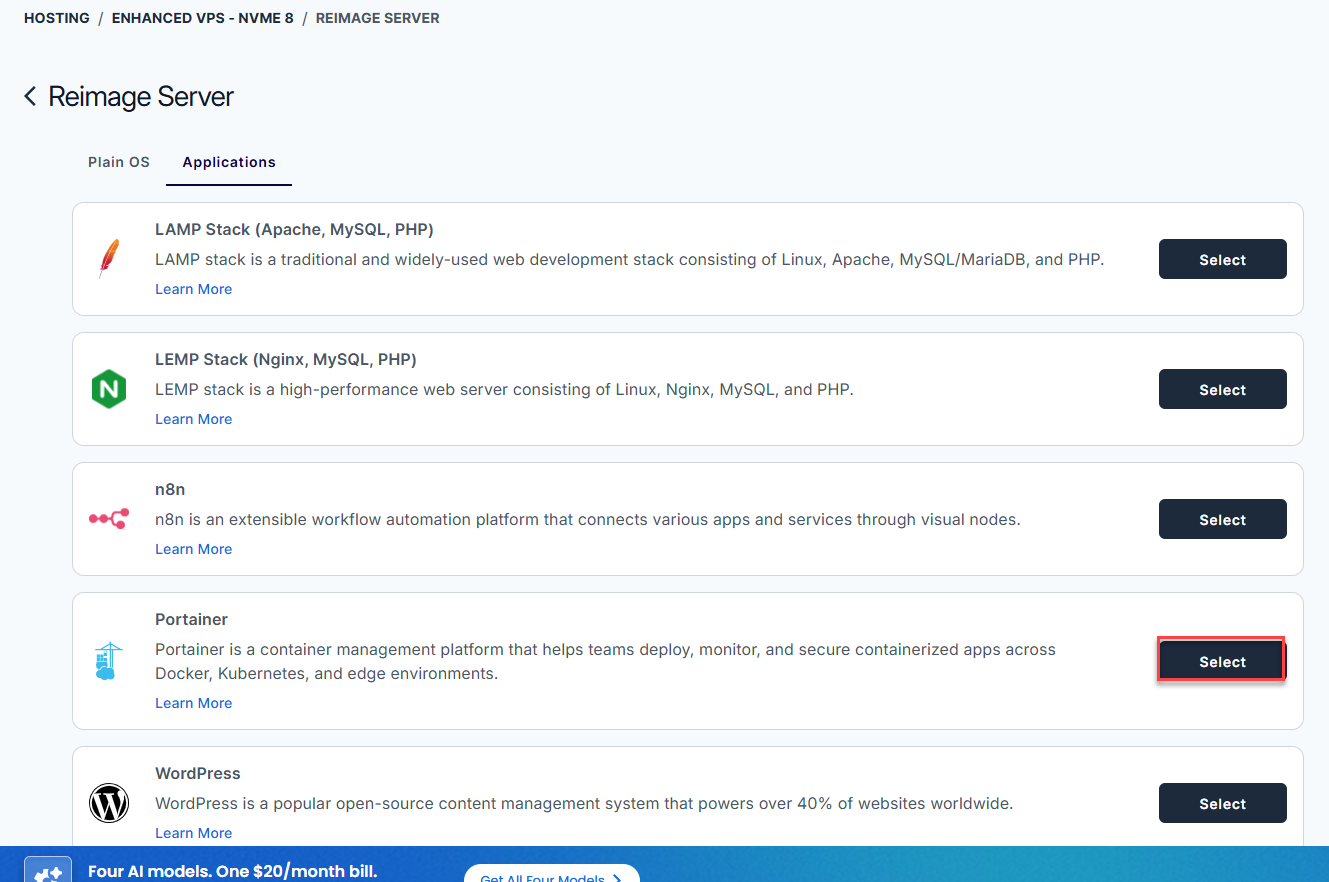
Task: Click the Get All Four Models banner button
Action: coord(552,873)
